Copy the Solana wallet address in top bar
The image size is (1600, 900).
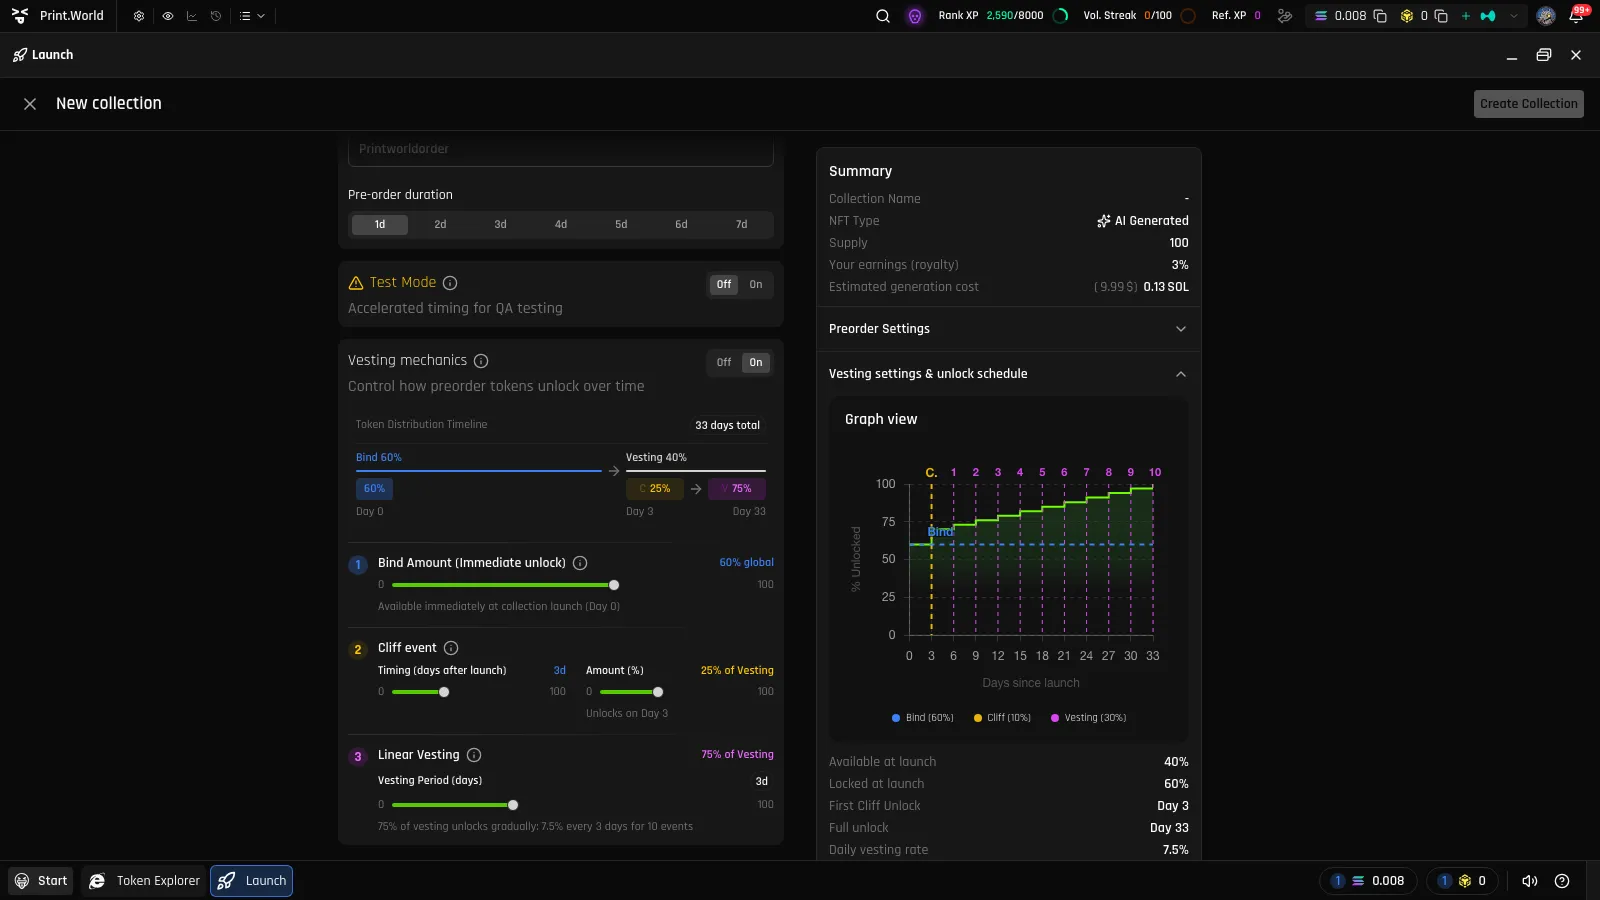[1380, 16]
